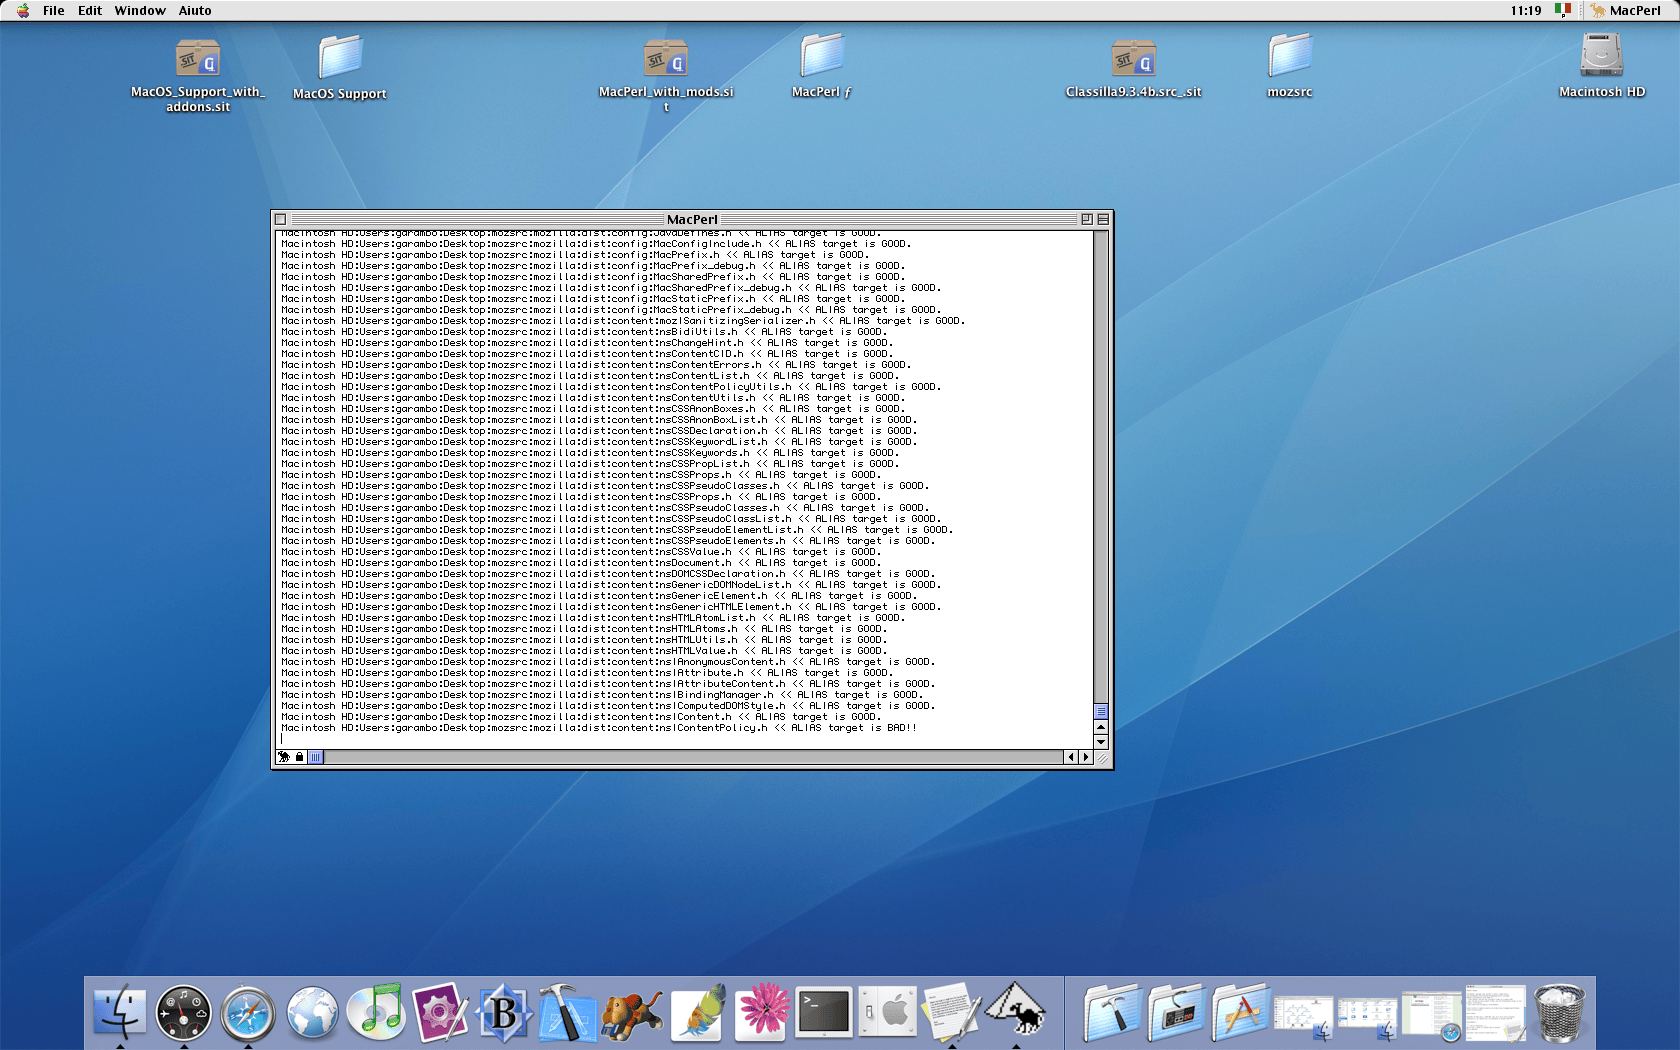
Task: Open the toy lion icon in the Dock
Action: (x=632, y=1012)
